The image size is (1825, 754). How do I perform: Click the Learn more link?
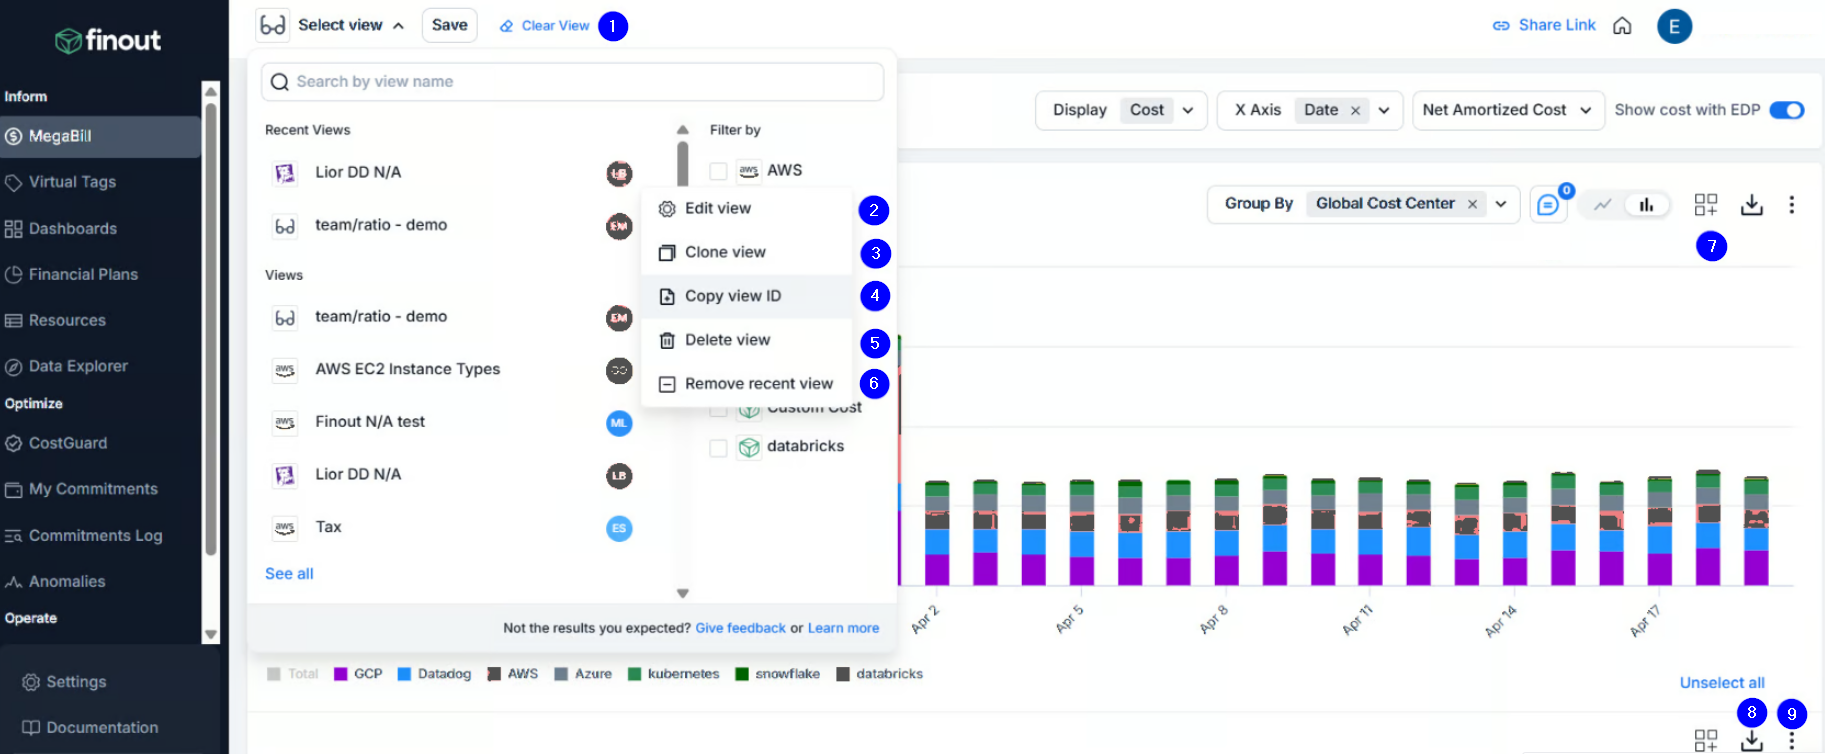point(843,628)
